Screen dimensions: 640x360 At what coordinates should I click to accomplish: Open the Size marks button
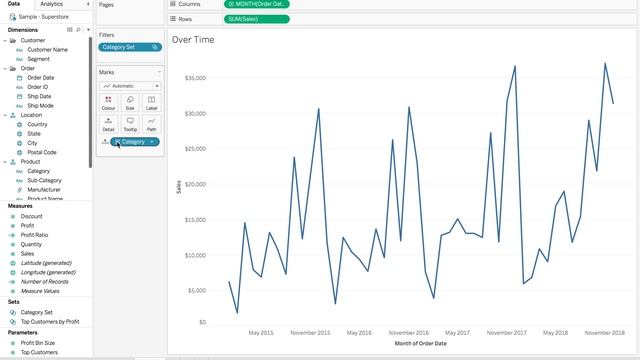click(x=130, y=103)
